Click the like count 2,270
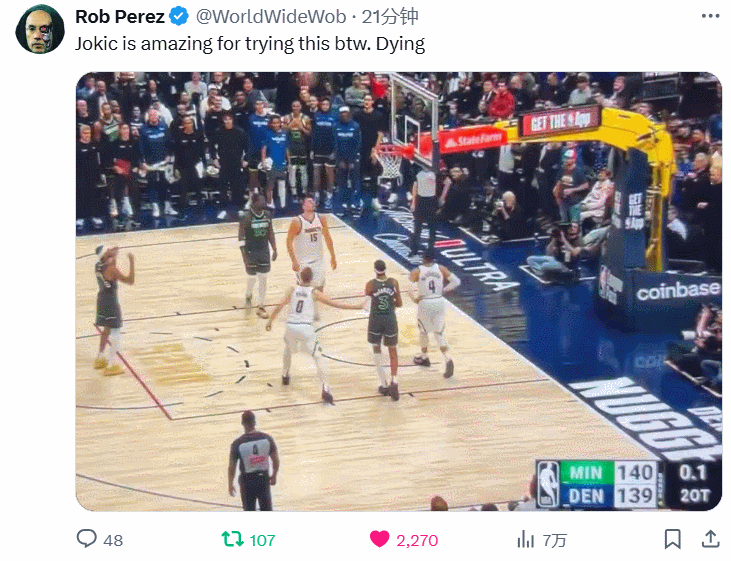Screen dimensions: 731x561 coord(417,540)
